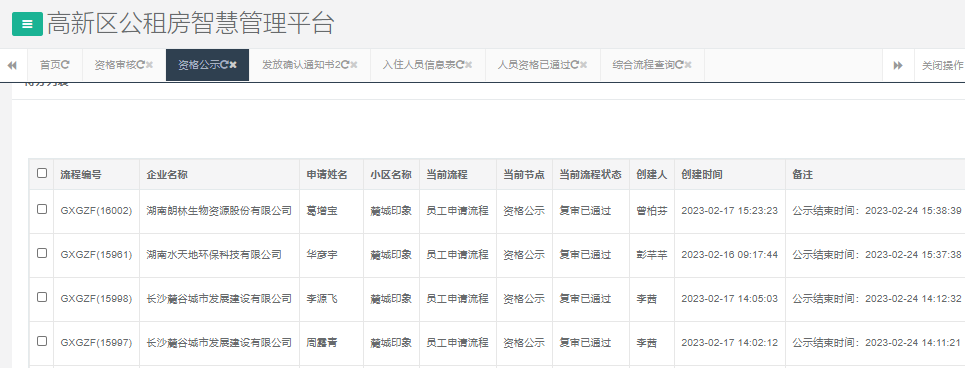Click the 创建人 column header
Viewport: 965px width, 368px height.
click(652, 175)
